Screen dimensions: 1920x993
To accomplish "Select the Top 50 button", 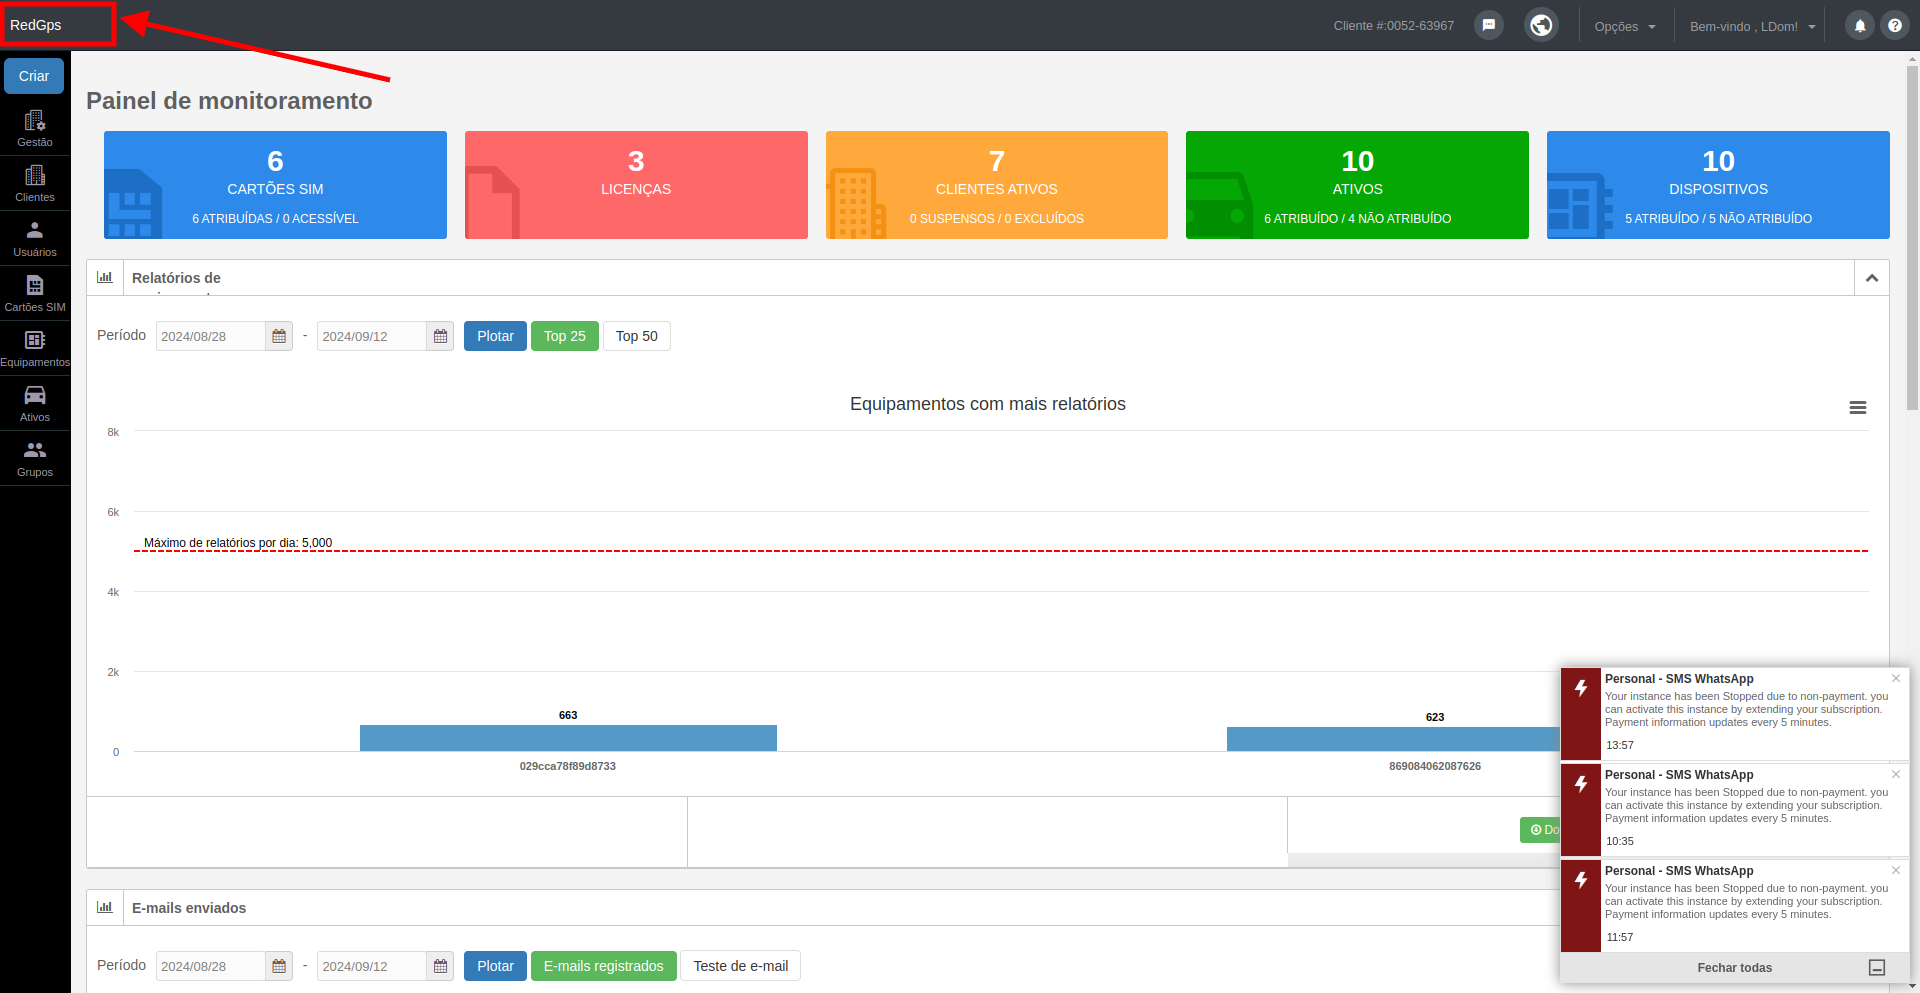I will pyautogui.click(x=637, y=336).
